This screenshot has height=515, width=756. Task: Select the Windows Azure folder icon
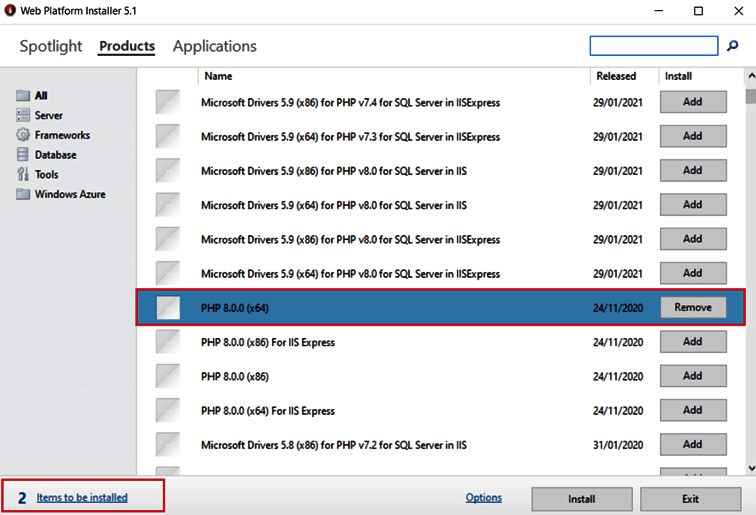pyautogui.click(x=23, y=194)
